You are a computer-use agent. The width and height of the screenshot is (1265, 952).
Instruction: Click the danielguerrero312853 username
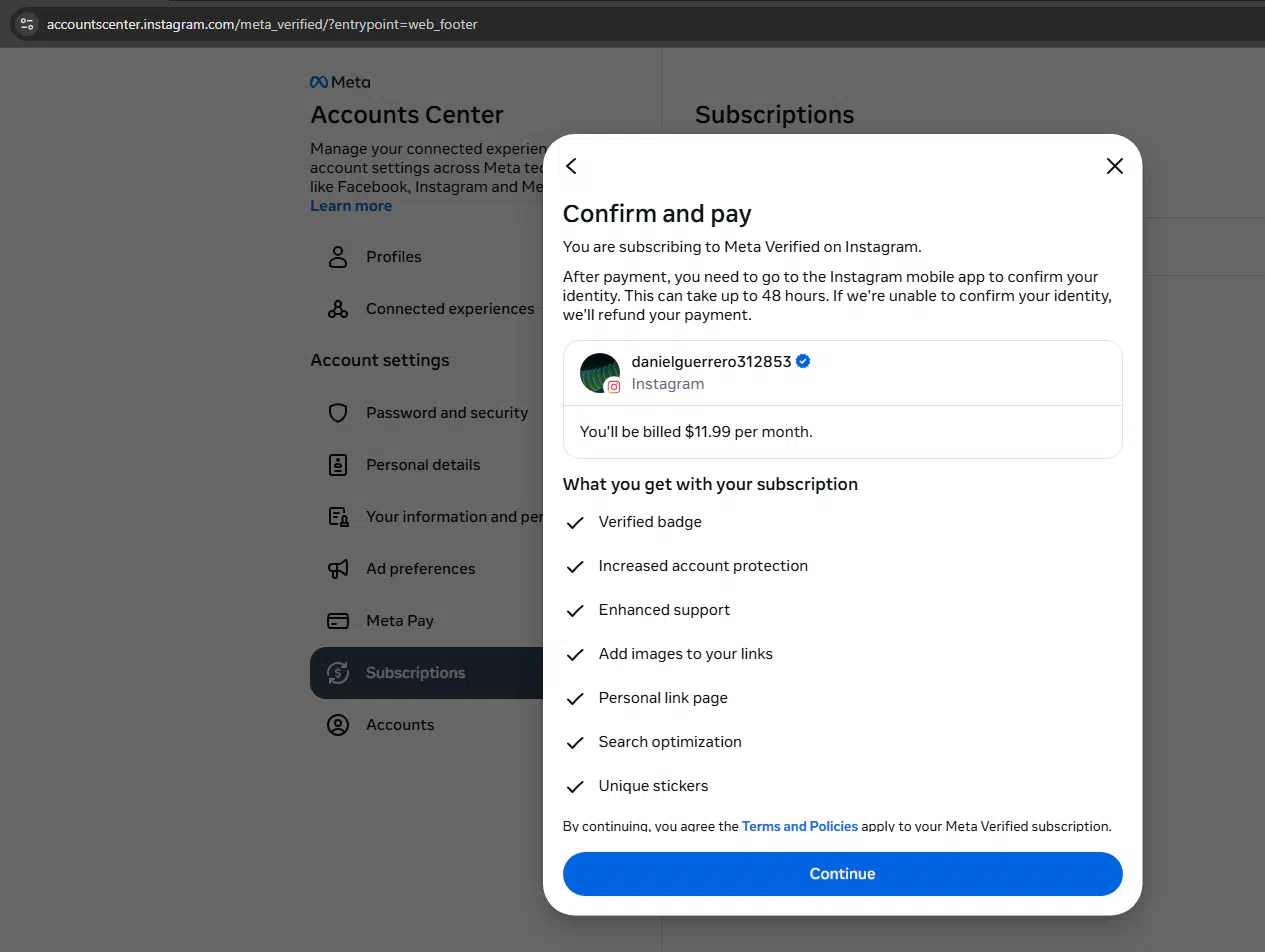[x=711, y=361]
